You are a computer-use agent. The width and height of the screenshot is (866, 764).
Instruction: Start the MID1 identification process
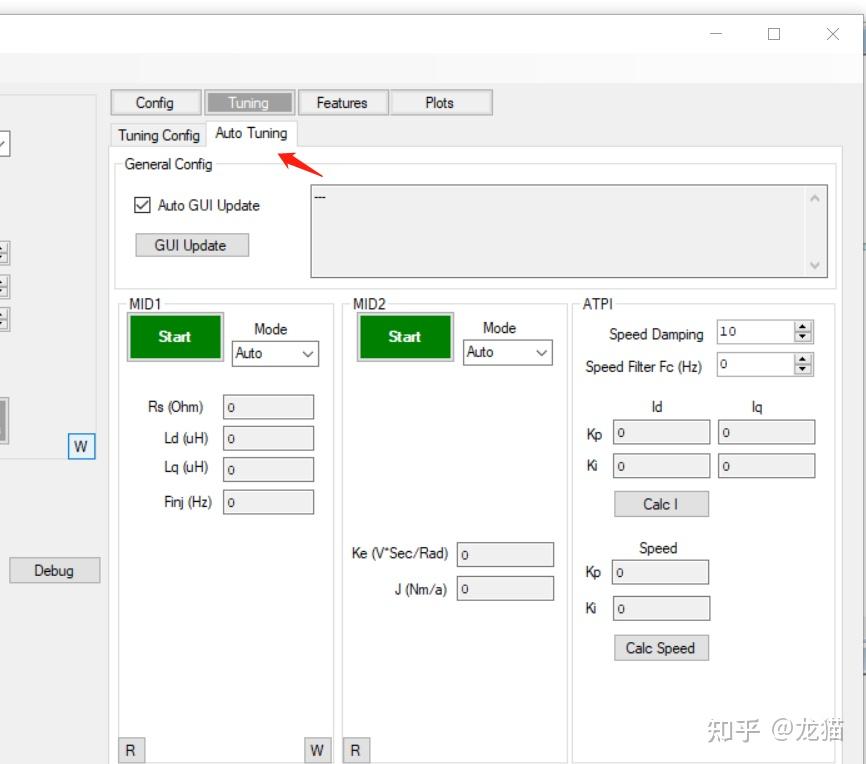click(x=174, y=337)
